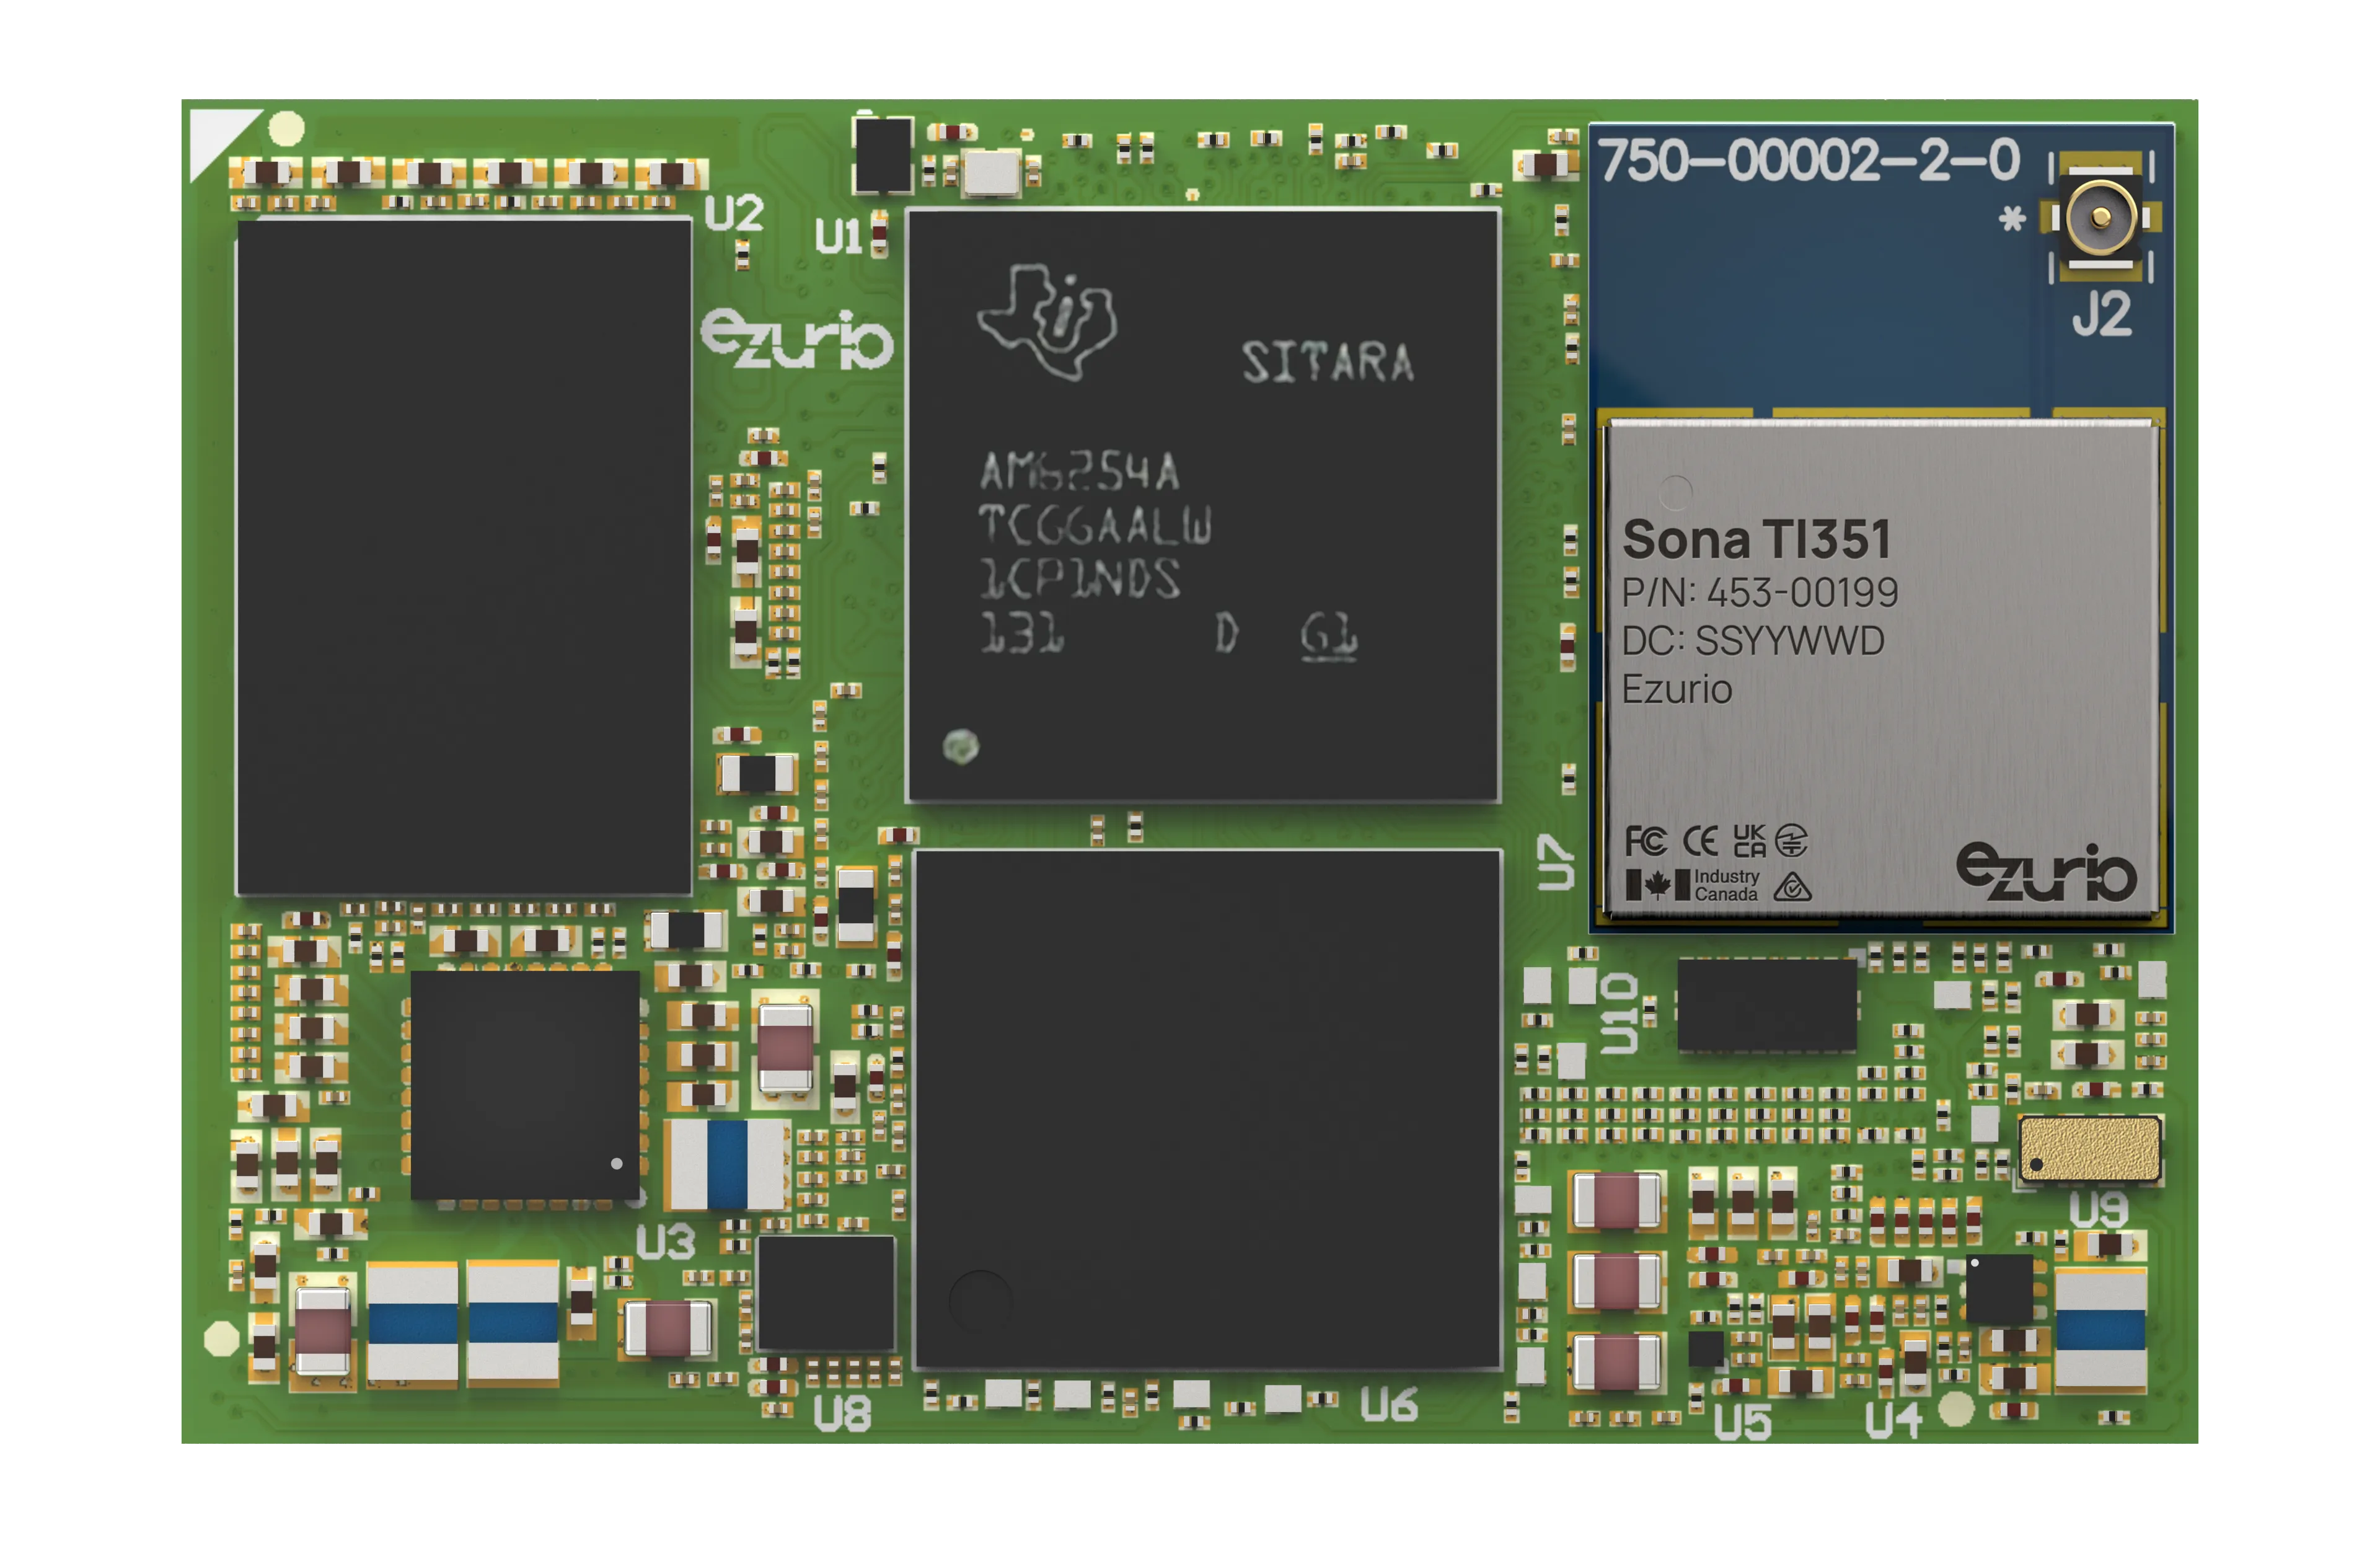
Task: Click the 'Sona TI351' module name
Action: [x=1757, y=539]
